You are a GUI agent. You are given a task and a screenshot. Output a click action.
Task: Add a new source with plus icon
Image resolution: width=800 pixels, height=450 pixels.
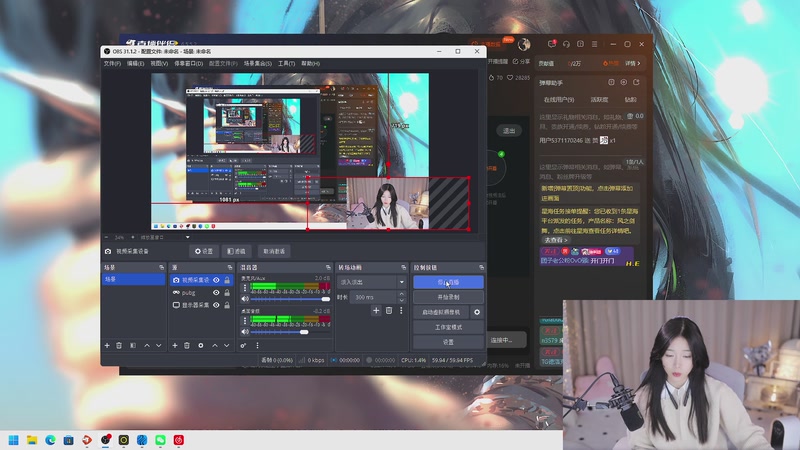[174, 345]
